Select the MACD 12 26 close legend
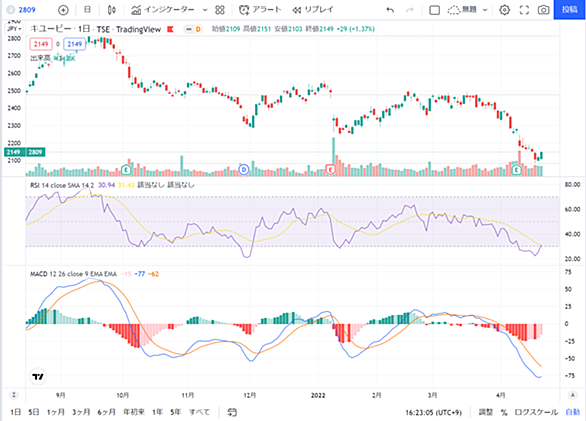This screenshot has width=586, height=421. (x=73, y=274)
